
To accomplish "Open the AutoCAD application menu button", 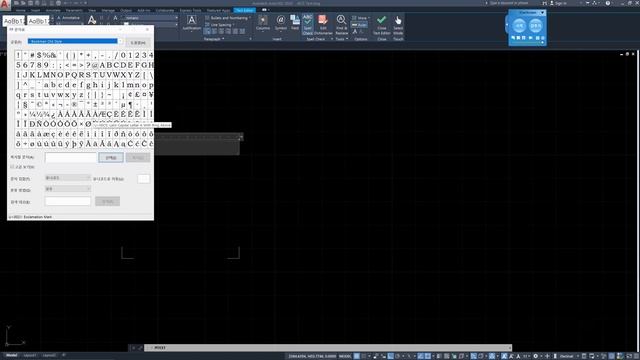I will point(4,4).
